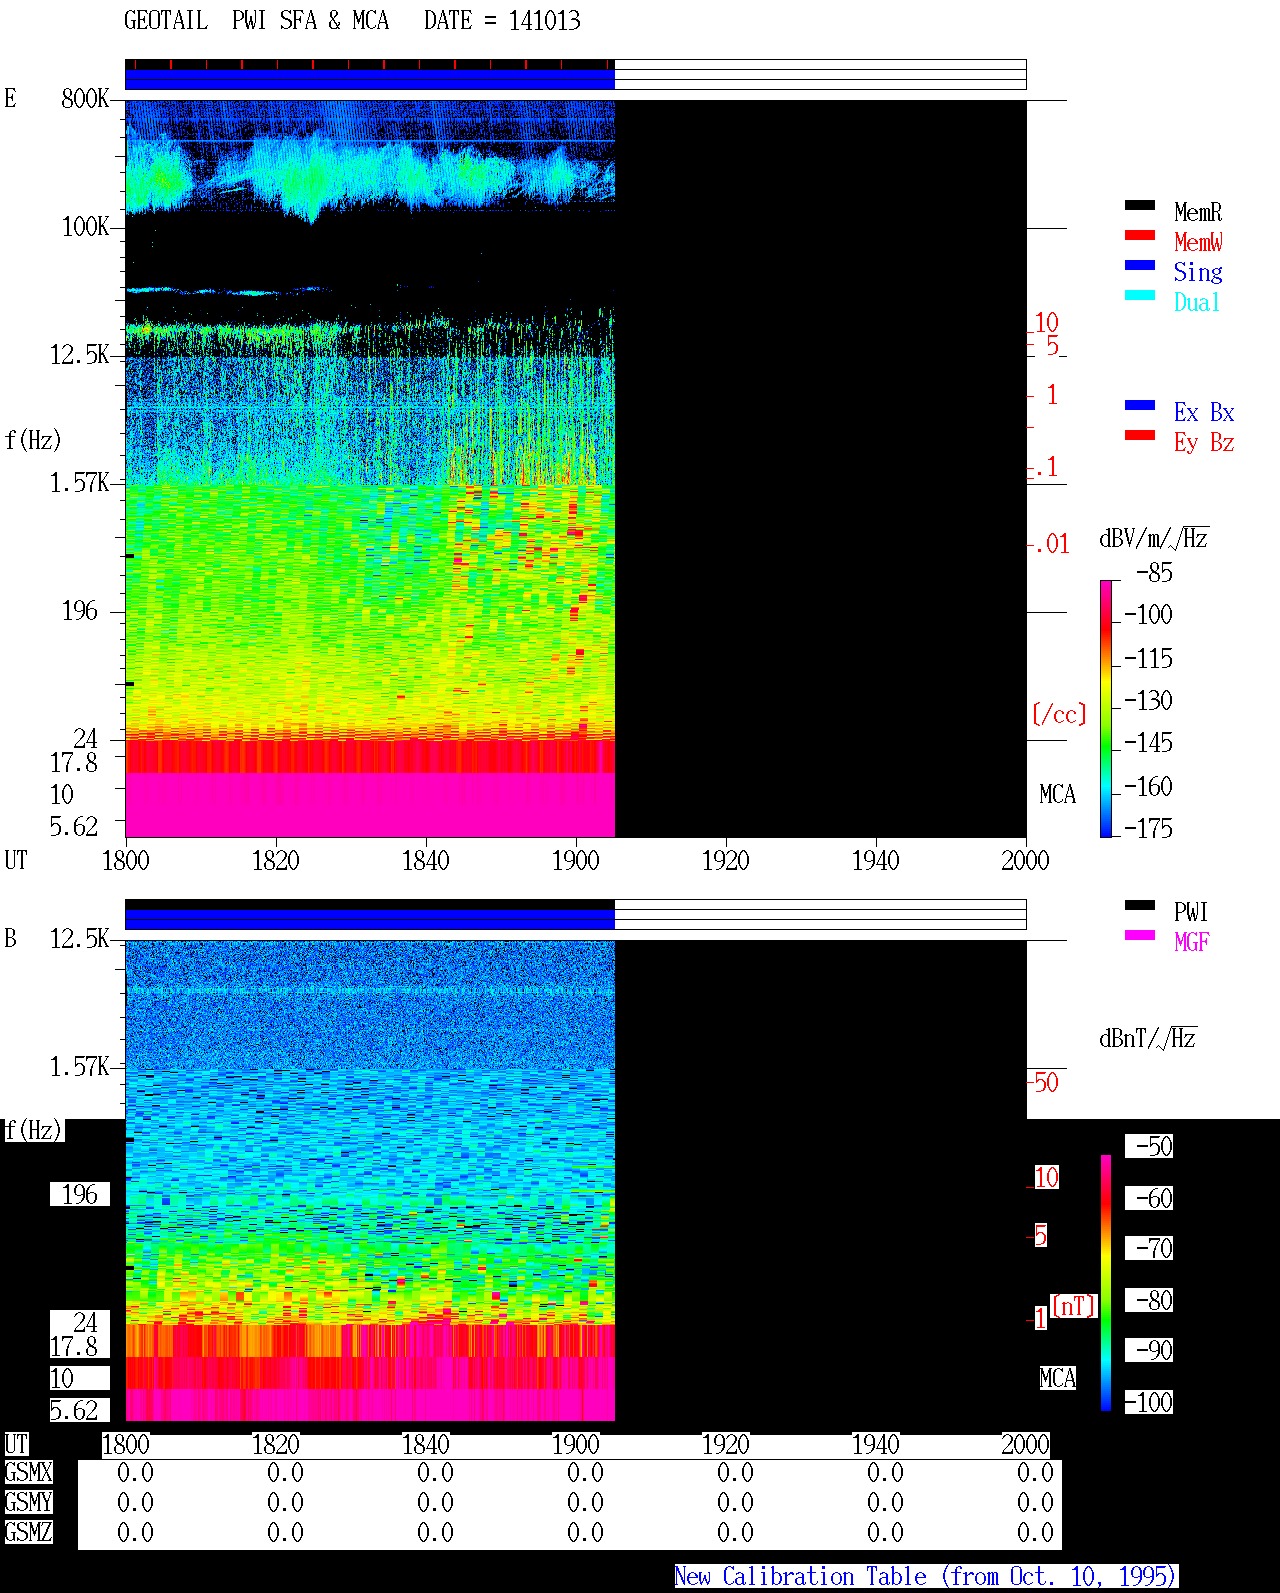1280x1593 pixels.
Task: Click the New Calibration Table note
Action: pyautogui.click(x=926, y=1576)
